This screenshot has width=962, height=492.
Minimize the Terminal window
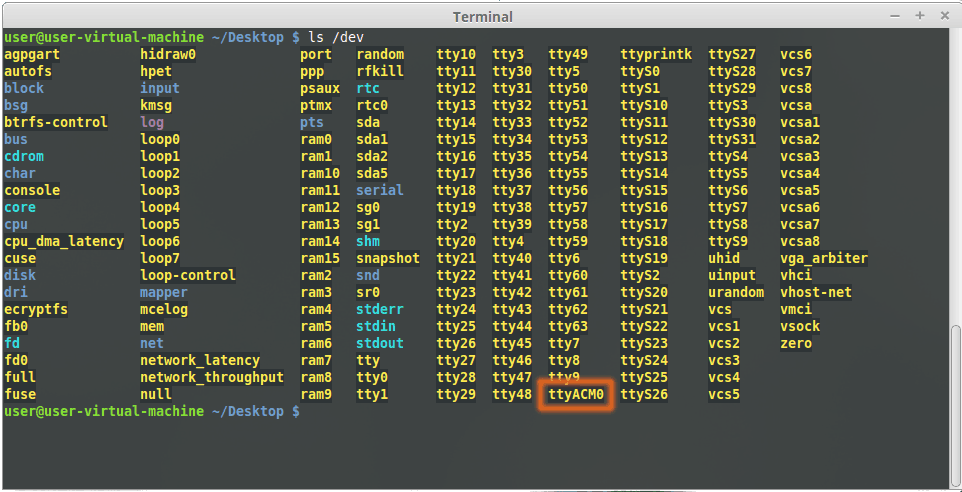click(895, 16)
